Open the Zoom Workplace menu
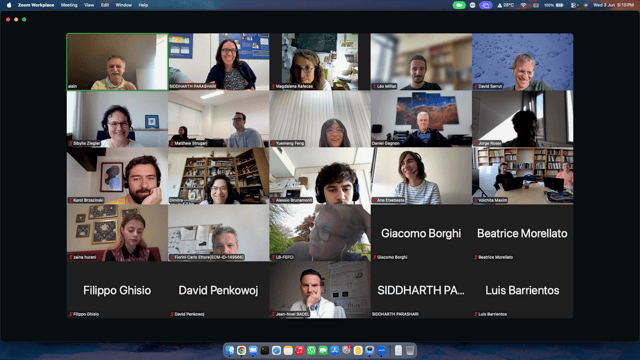The width and height of the screenshot is (640, 360). pos(36,5)
